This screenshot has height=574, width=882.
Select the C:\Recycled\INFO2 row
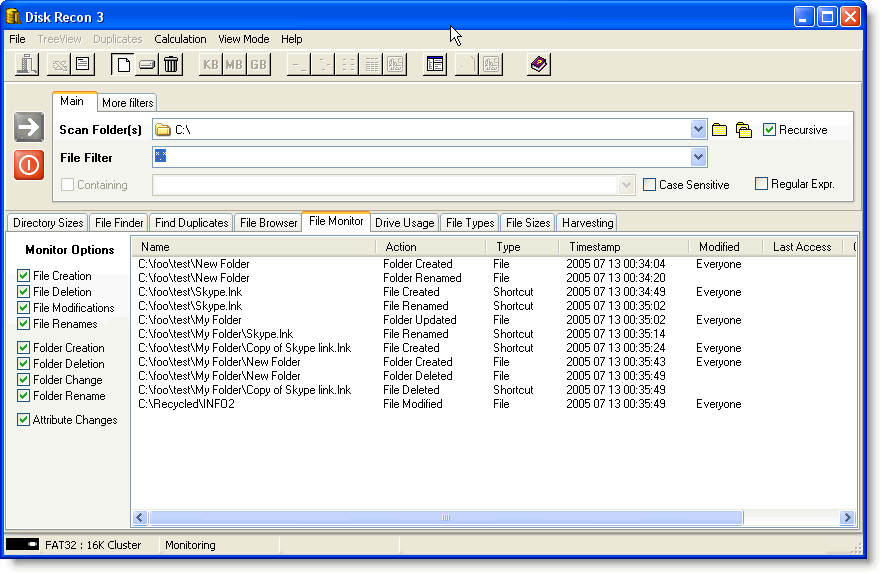point(439,404)
